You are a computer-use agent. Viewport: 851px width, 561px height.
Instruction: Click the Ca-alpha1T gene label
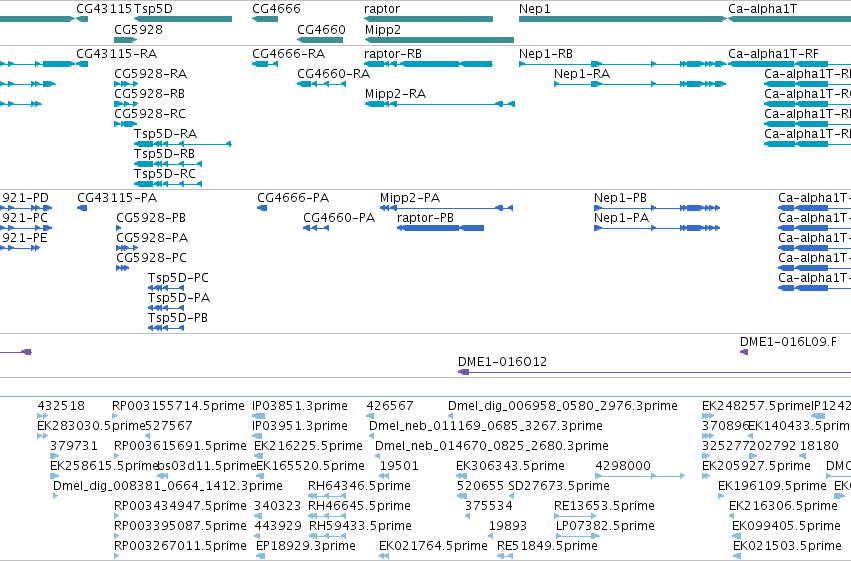[763, 9]
